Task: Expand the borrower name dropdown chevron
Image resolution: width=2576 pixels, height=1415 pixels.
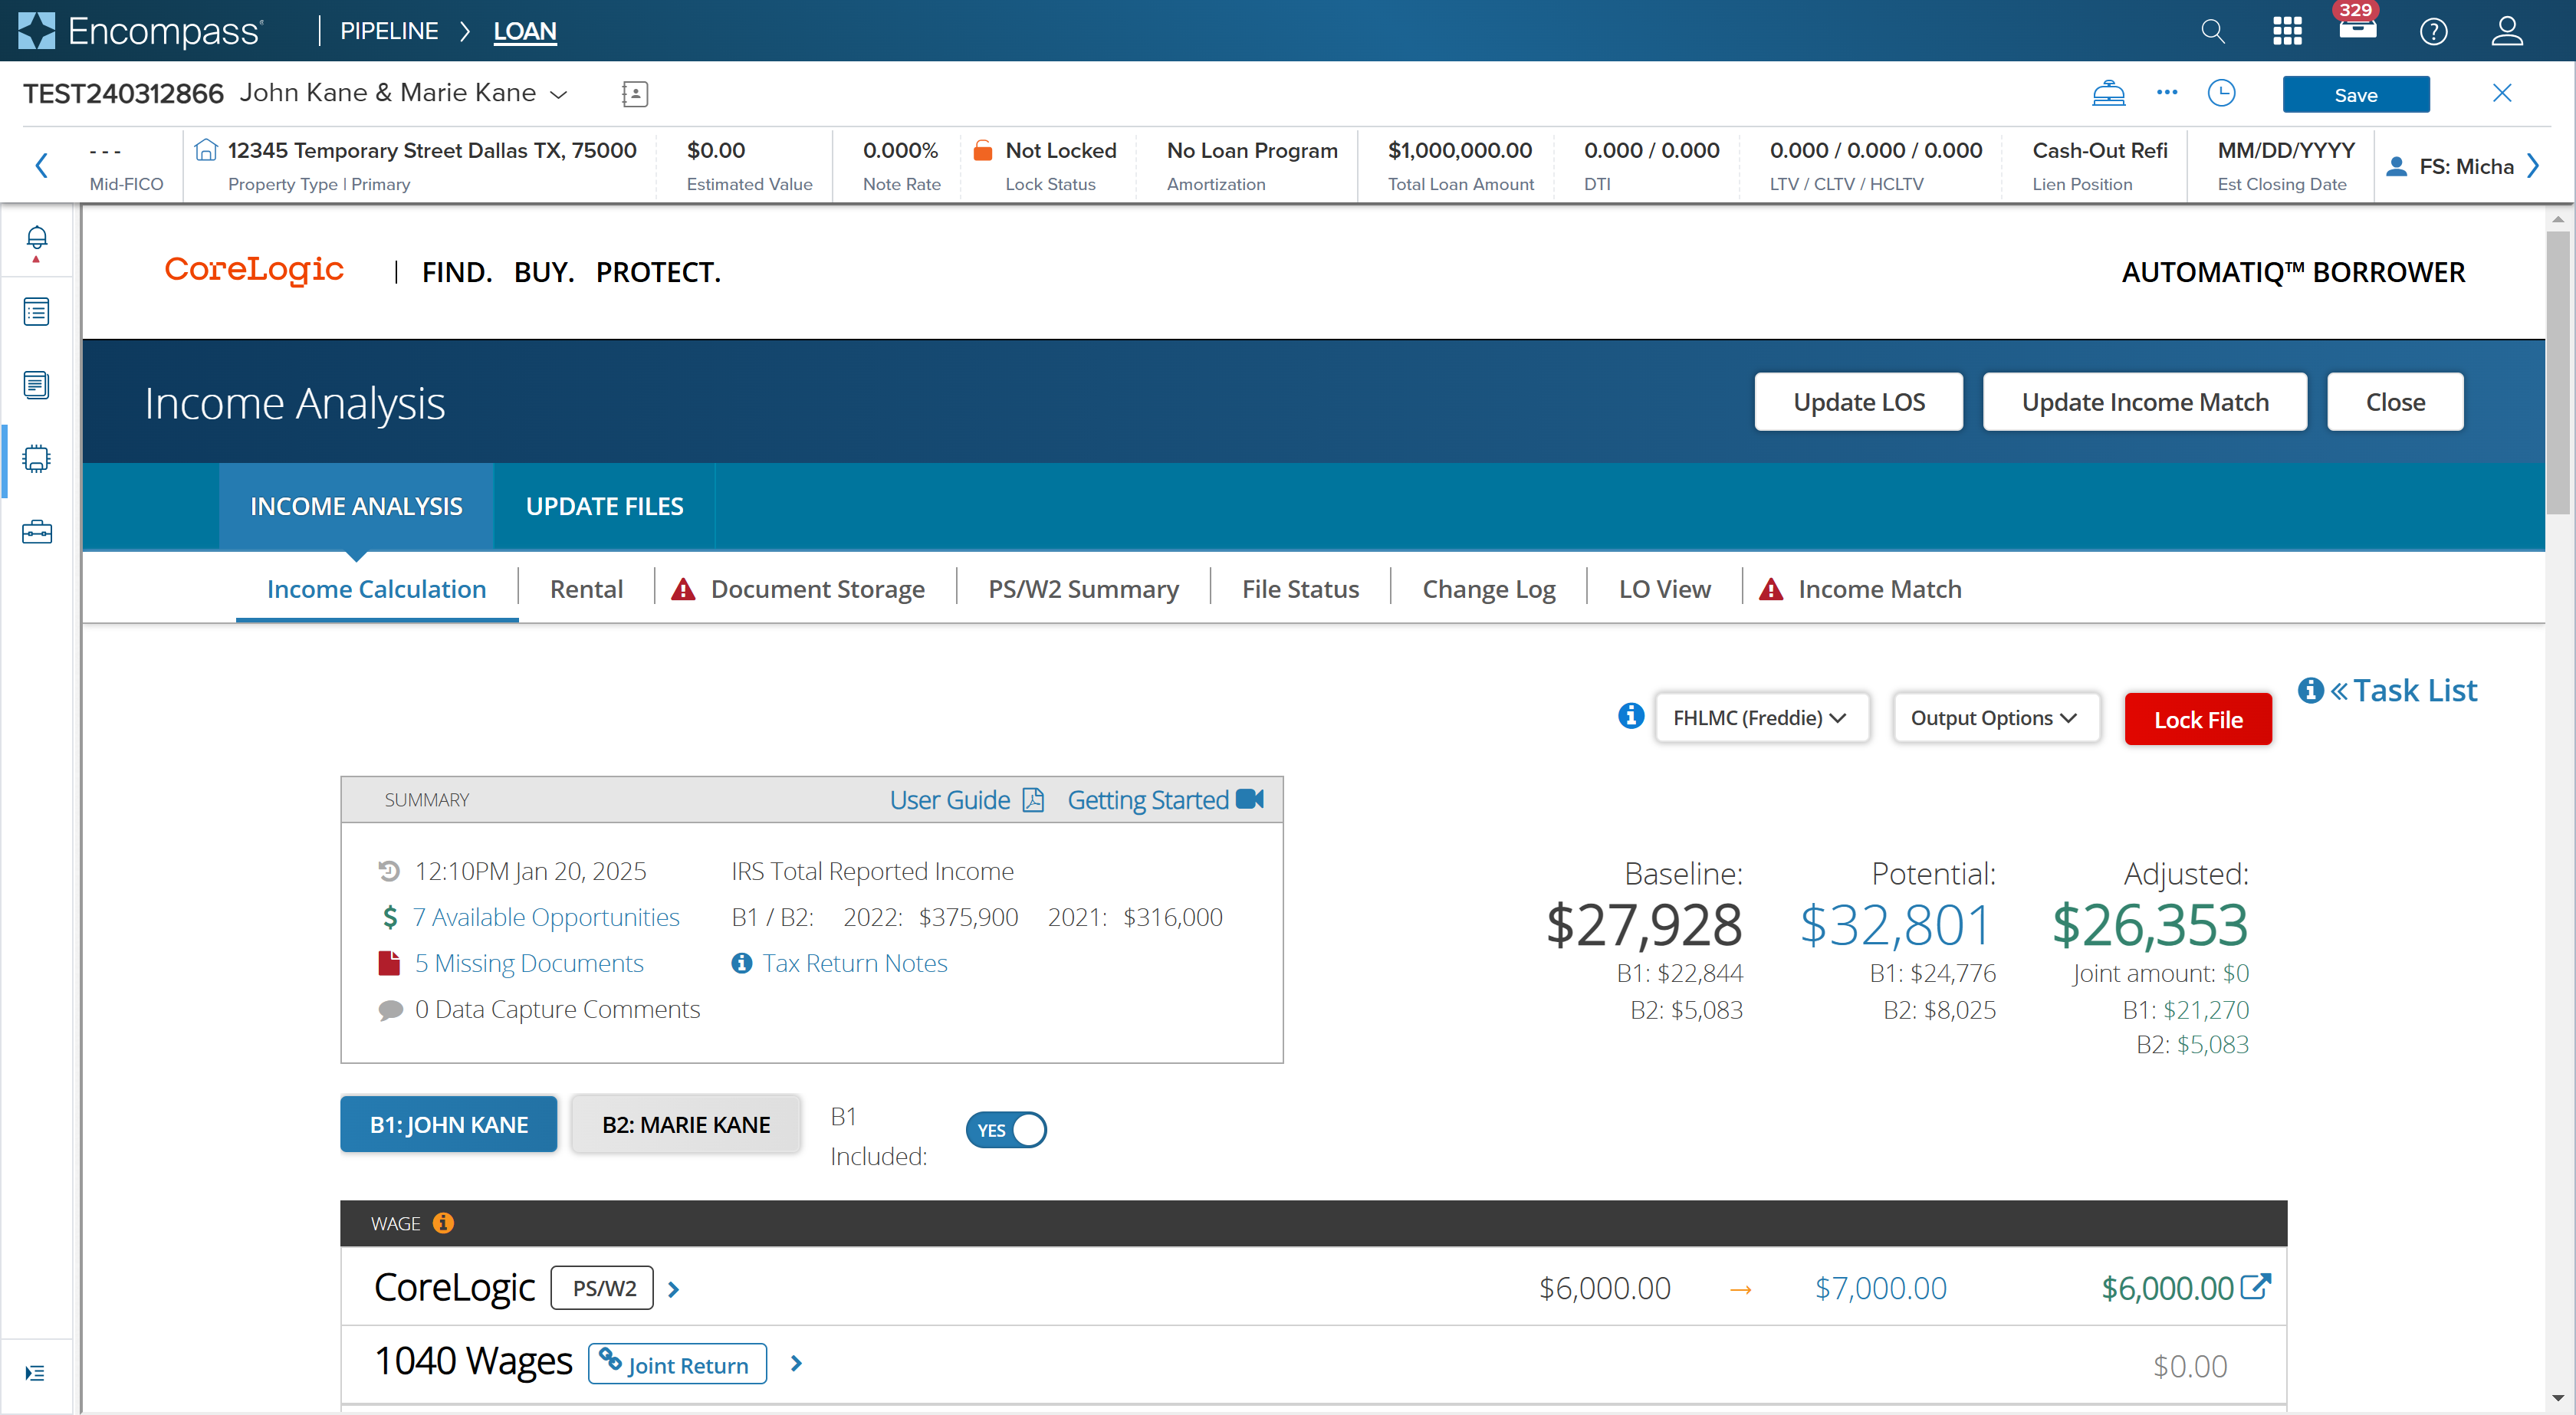Action: pyautogui.click(x=559, y=94)
